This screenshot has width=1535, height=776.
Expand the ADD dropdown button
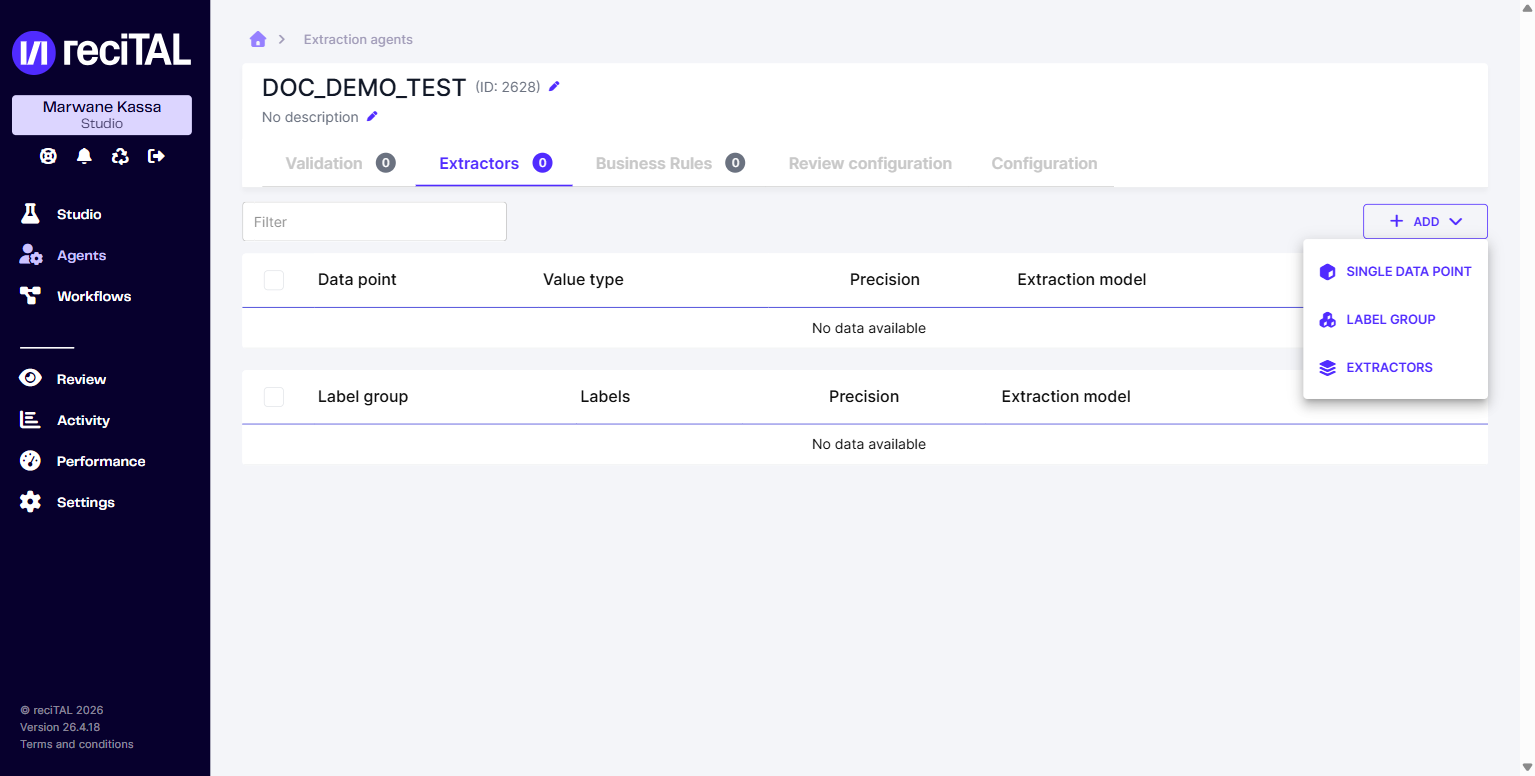[x=1425, y=221]
